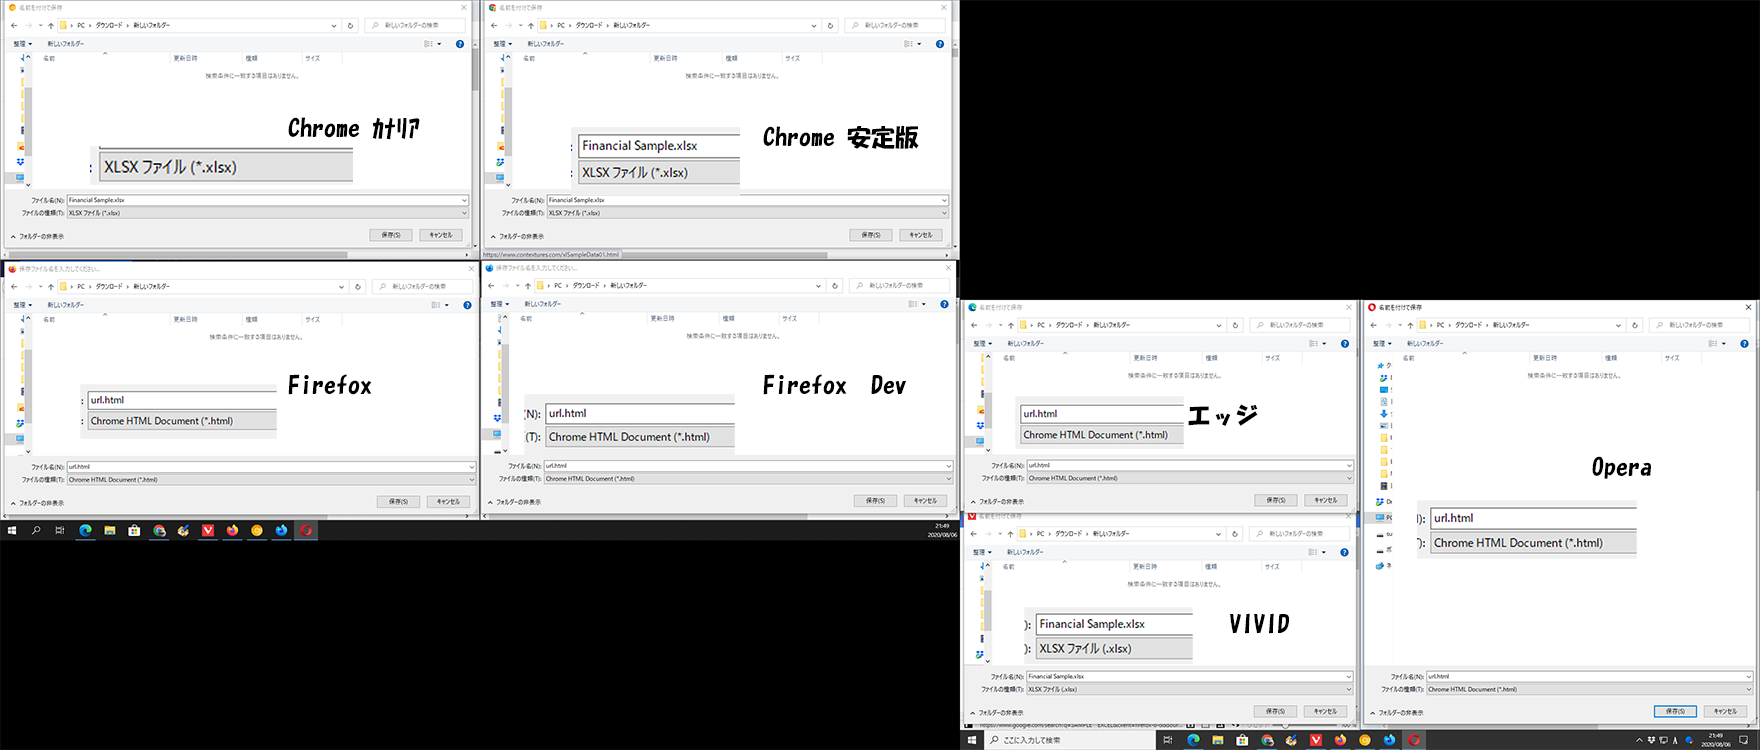The height and width of the screenshot is (750, 1760).
Task: Click back arrow in Firefox Dev save dialog
Action: pos(491,286)
